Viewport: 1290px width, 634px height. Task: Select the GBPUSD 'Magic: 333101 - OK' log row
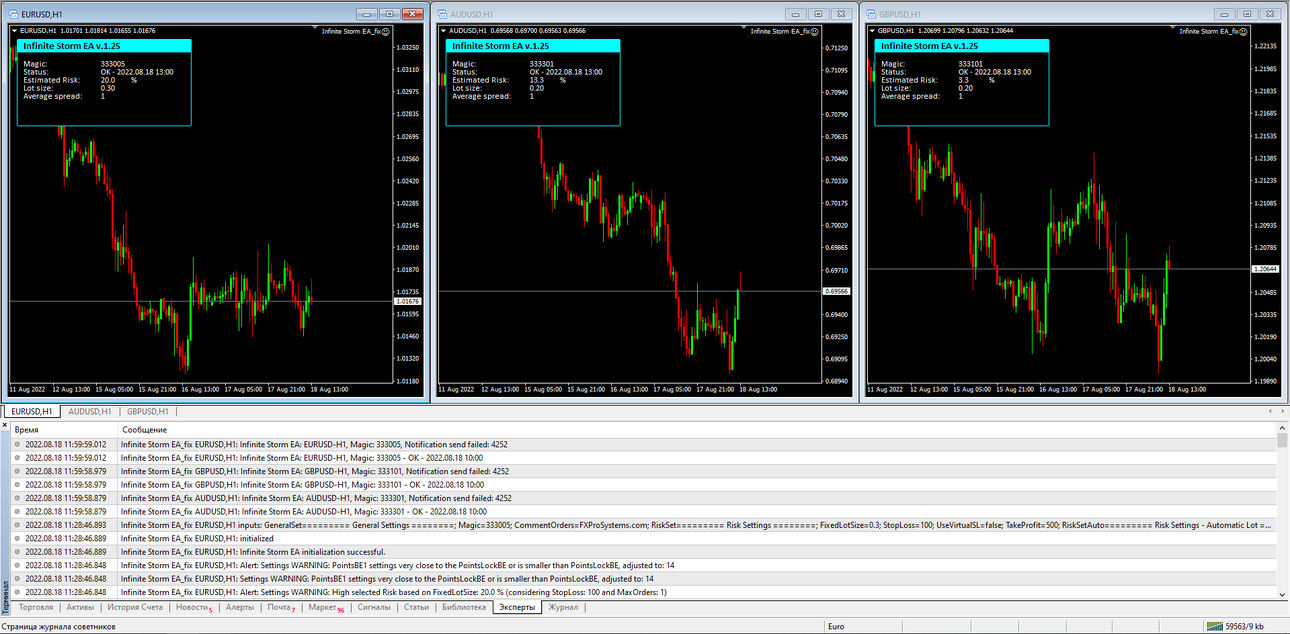644,484
